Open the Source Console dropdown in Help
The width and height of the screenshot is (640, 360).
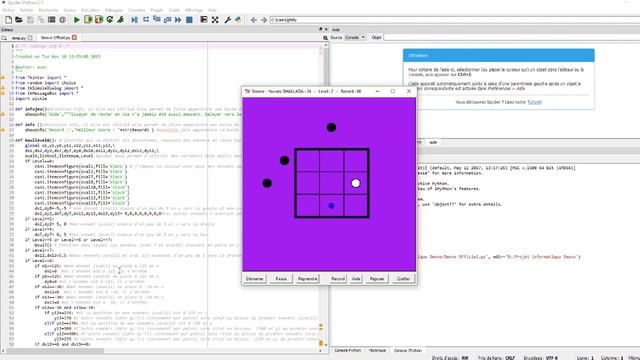[354, 38]
